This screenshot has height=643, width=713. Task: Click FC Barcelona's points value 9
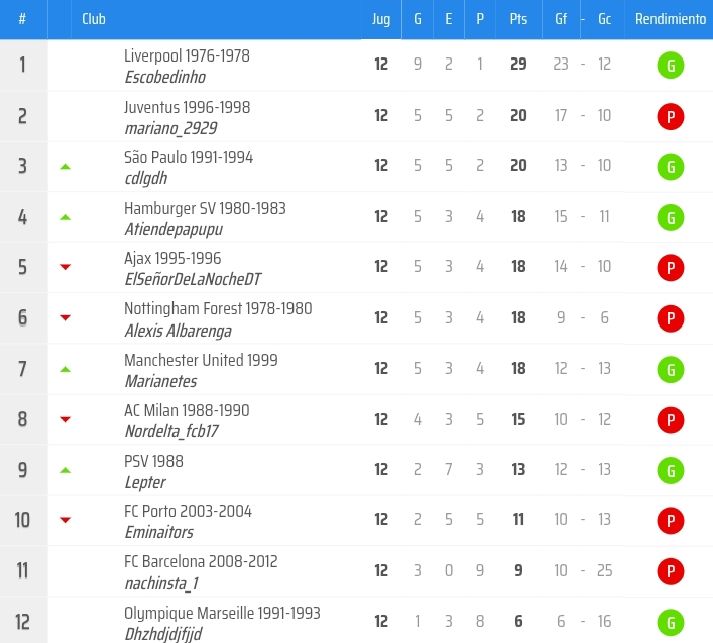click(x=518, y=571)
